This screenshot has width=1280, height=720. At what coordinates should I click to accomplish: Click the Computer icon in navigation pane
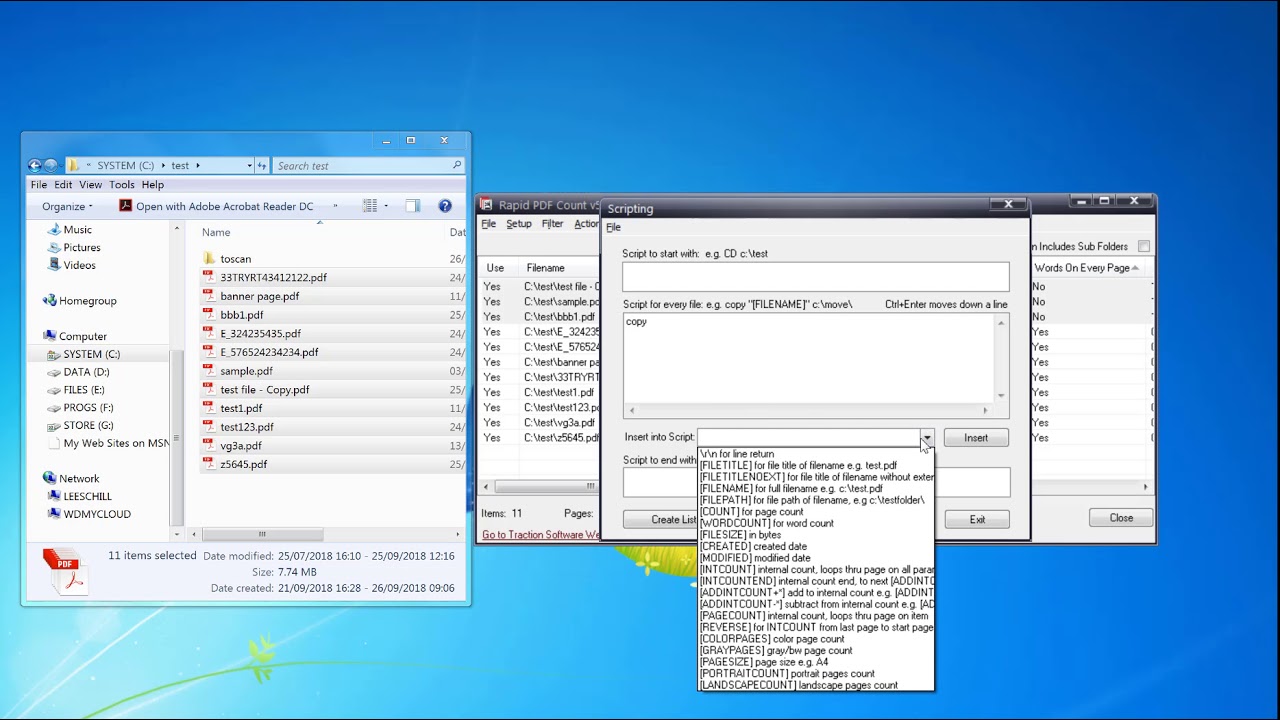(49, 336)
